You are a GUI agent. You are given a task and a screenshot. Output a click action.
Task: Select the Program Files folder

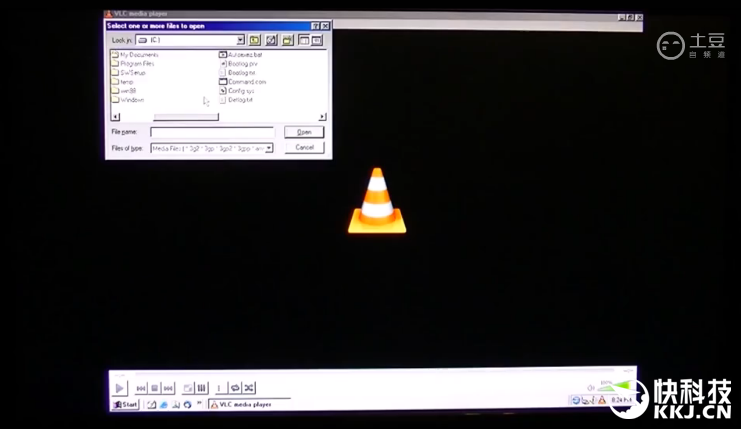pos(133,64)
